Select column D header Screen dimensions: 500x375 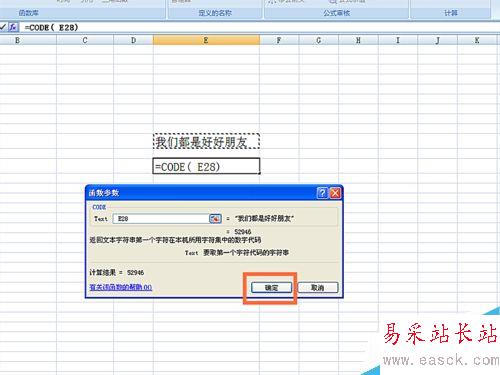133,40
